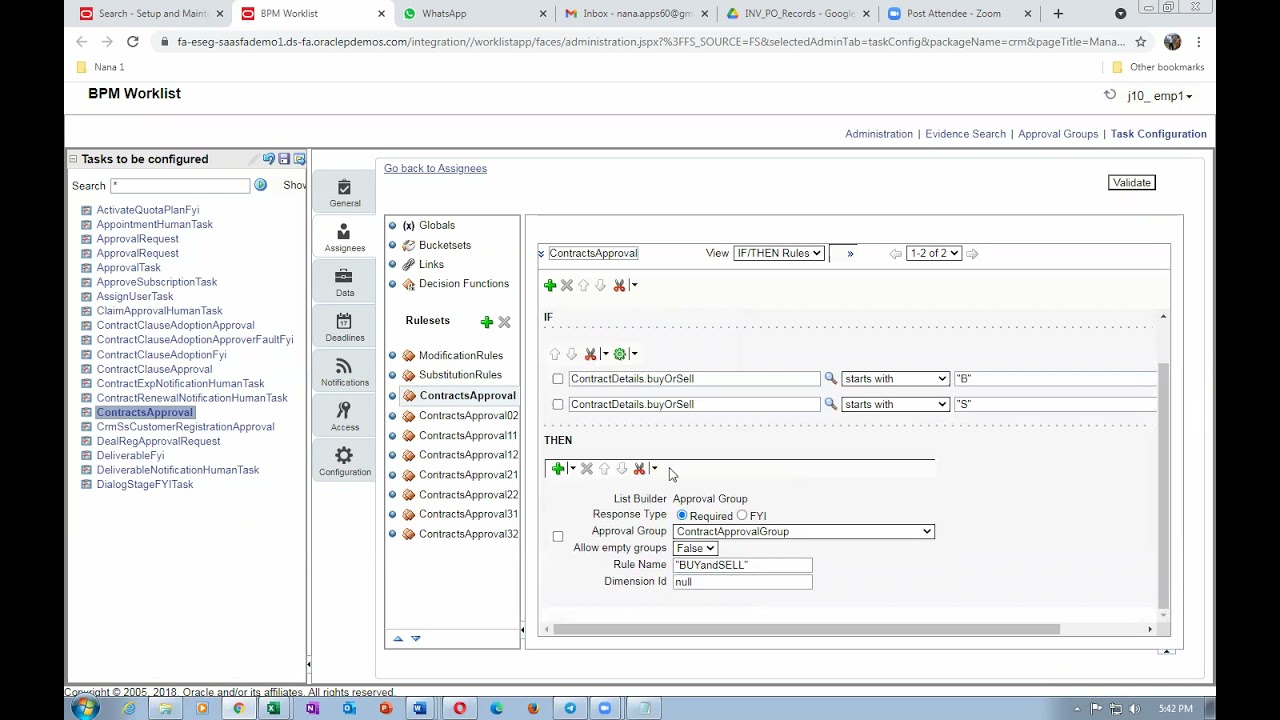Viewport: 1280px width, 720px height.
Task: Open the View IF/THEN Rules dropdown
Action: click(778, 253)
